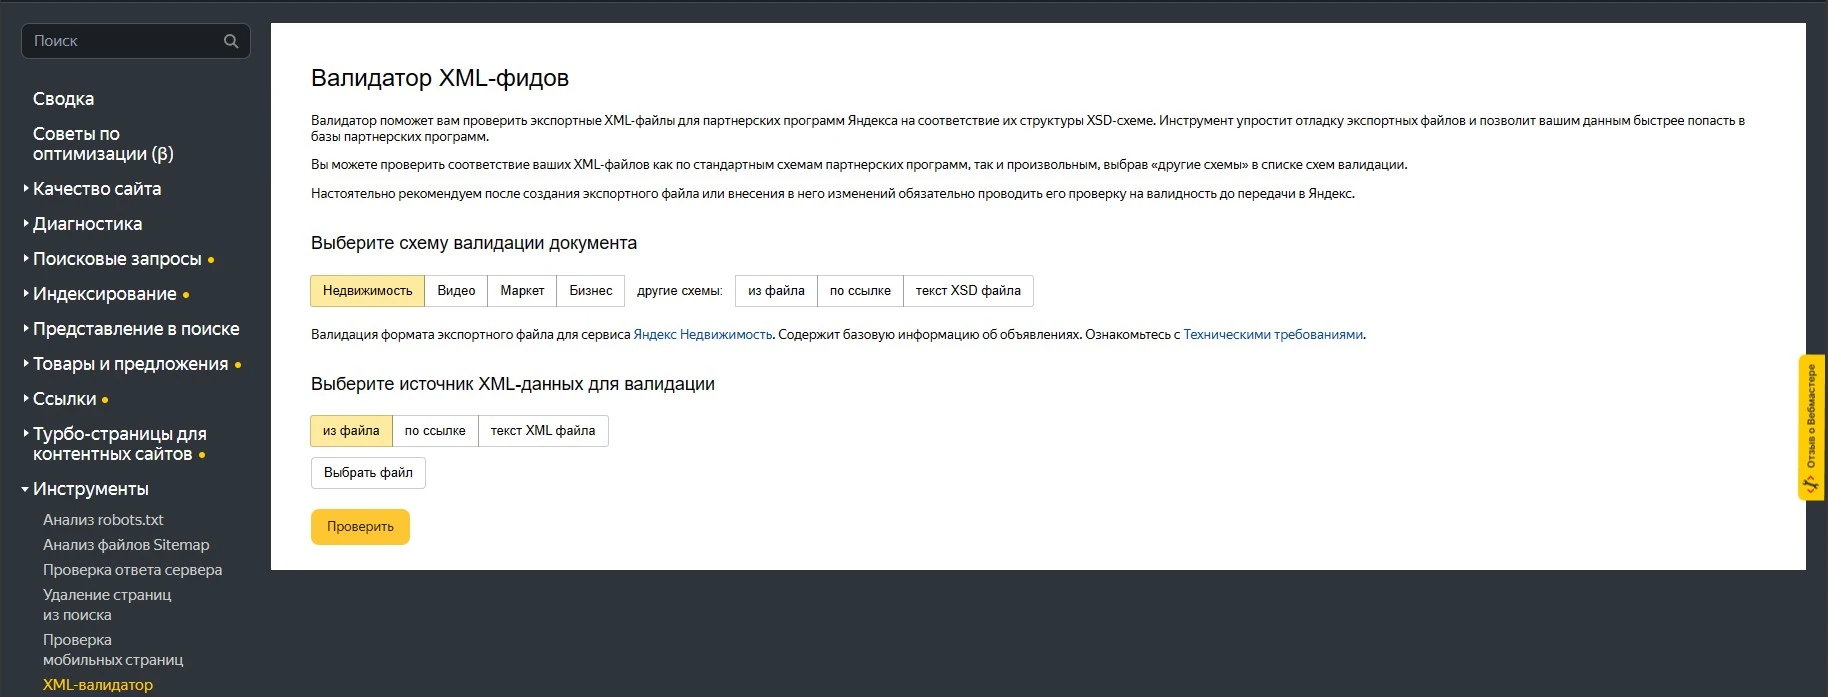Click heading Выберите источник XML-данных для валидации
Viewport: 1828px width, 697px height.
click(x=513, y=384)
